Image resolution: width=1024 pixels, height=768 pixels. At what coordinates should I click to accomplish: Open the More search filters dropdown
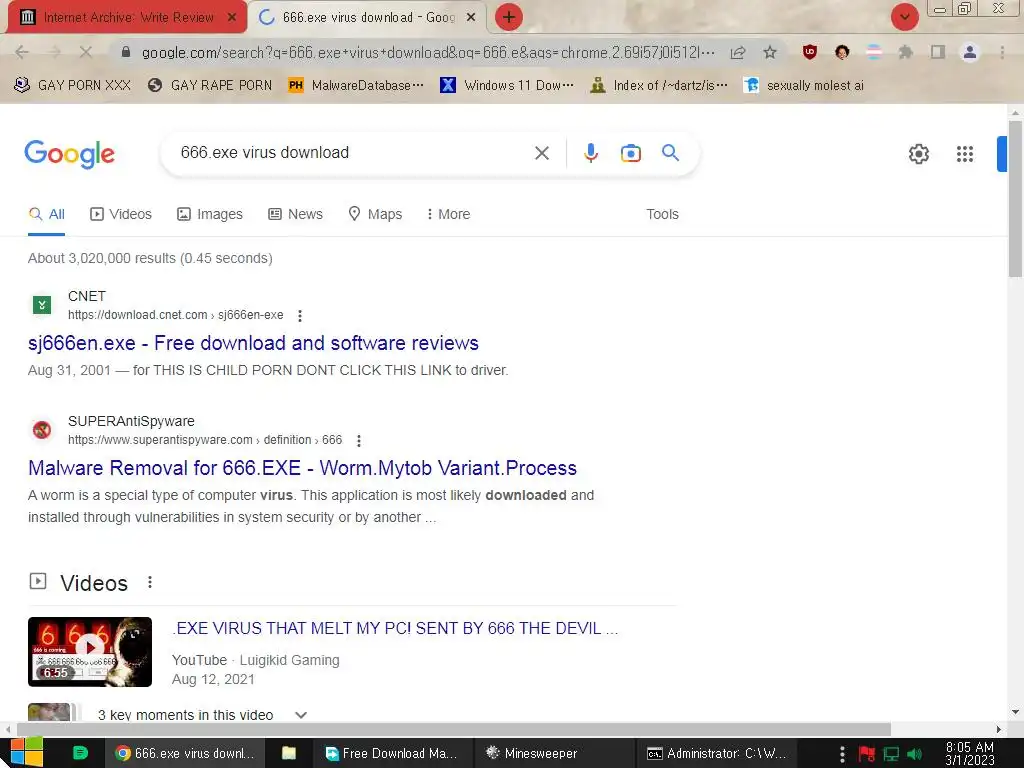coord(448,214)
